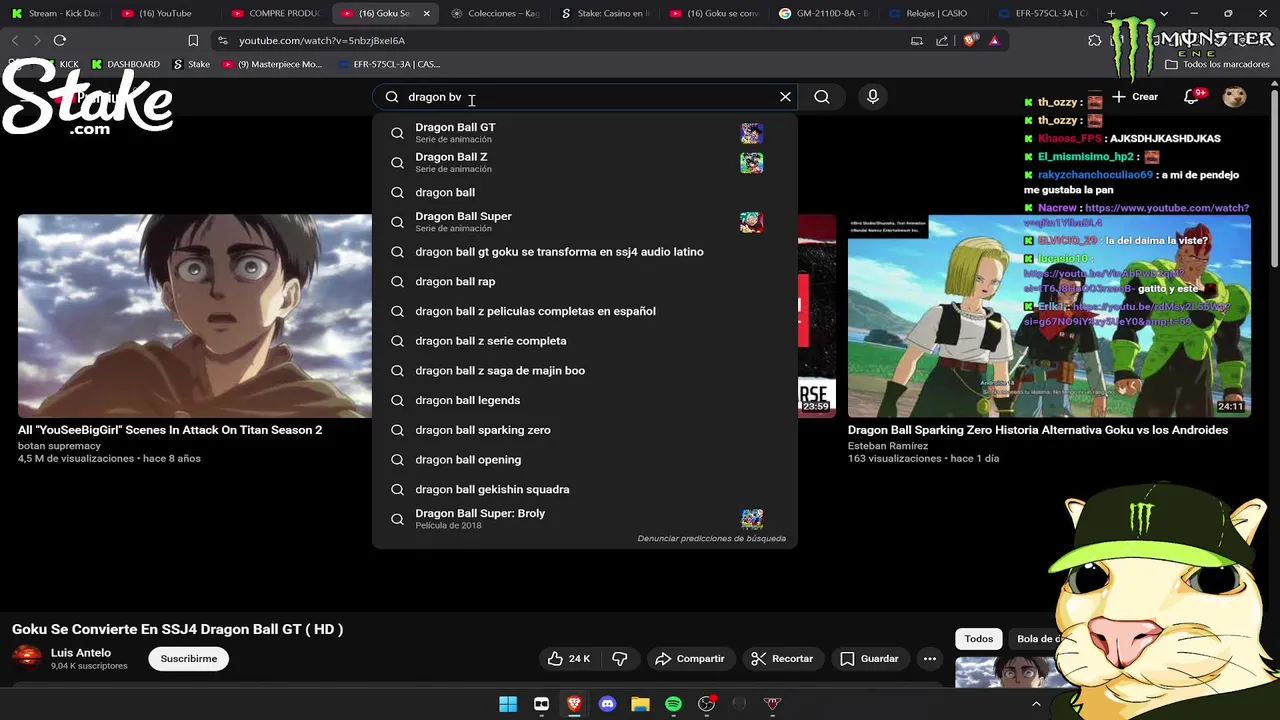1280x720 pixels.
Task: Open more actions three-dot menu
Action: pos(930,659)
